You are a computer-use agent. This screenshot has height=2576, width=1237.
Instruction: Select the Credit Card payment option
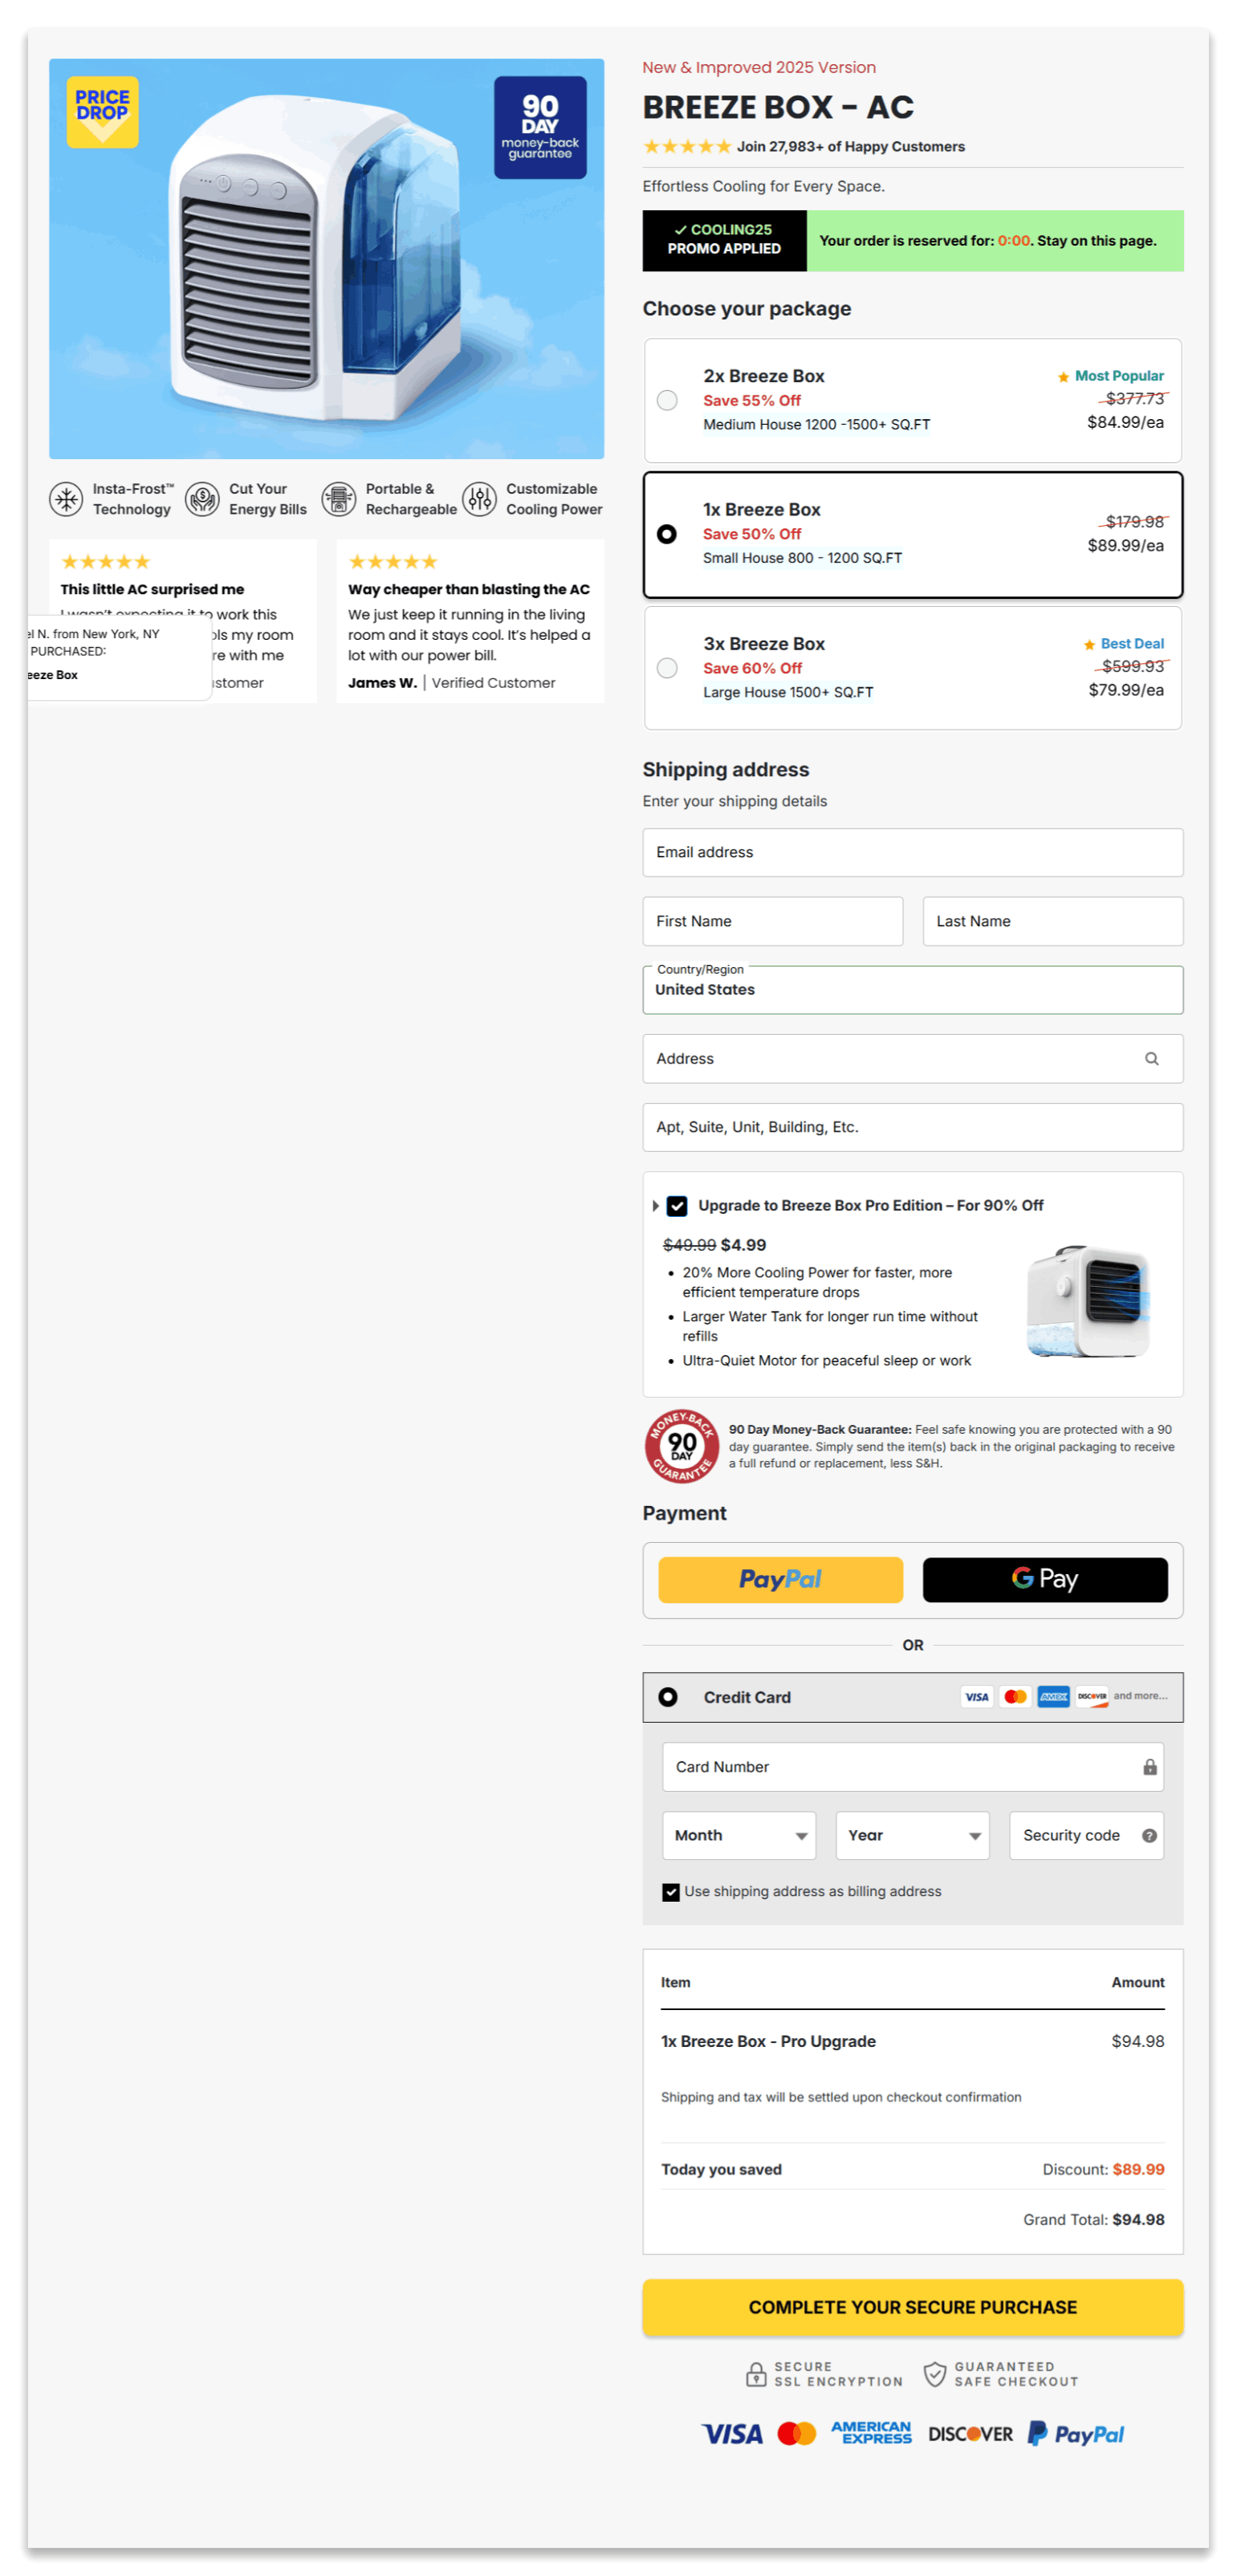click(x=668, y=1697)
